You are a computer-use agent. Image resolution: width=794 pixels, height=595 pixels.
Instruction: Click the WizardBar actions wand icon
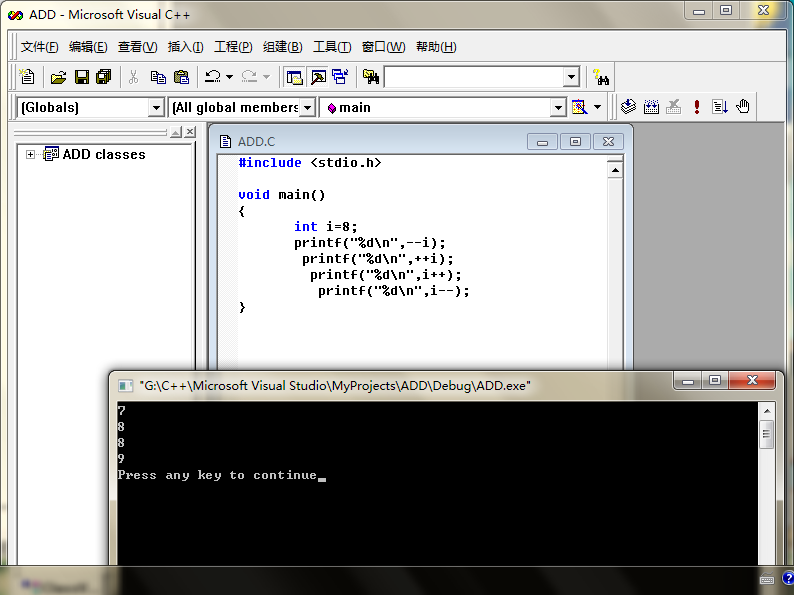point(579,107)
